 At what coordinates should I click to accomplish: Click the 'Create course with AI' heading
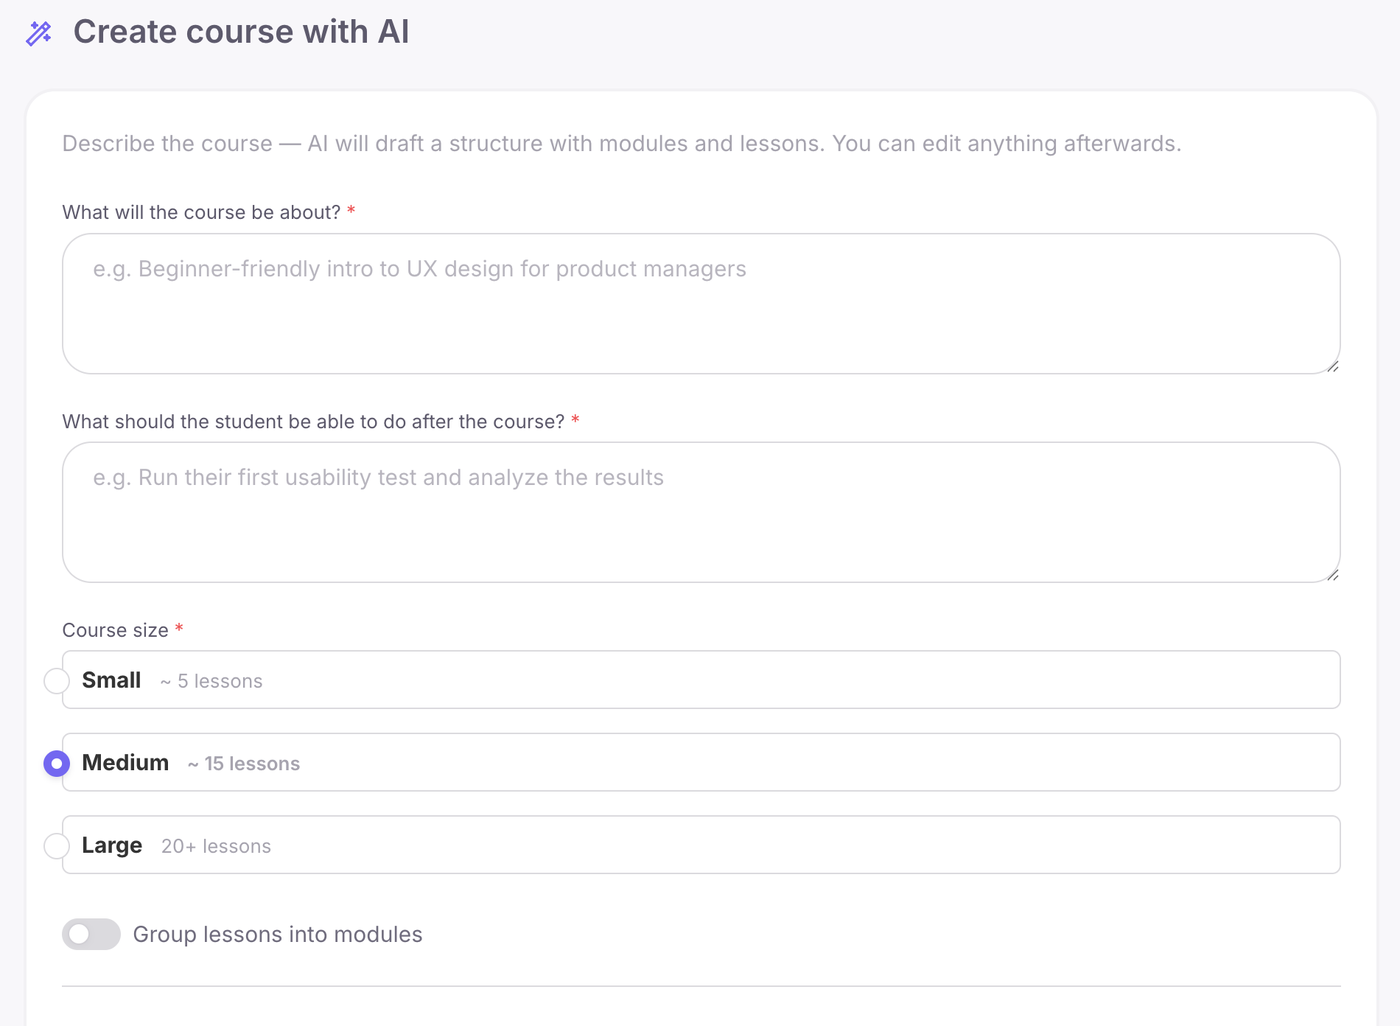(241, 32)
